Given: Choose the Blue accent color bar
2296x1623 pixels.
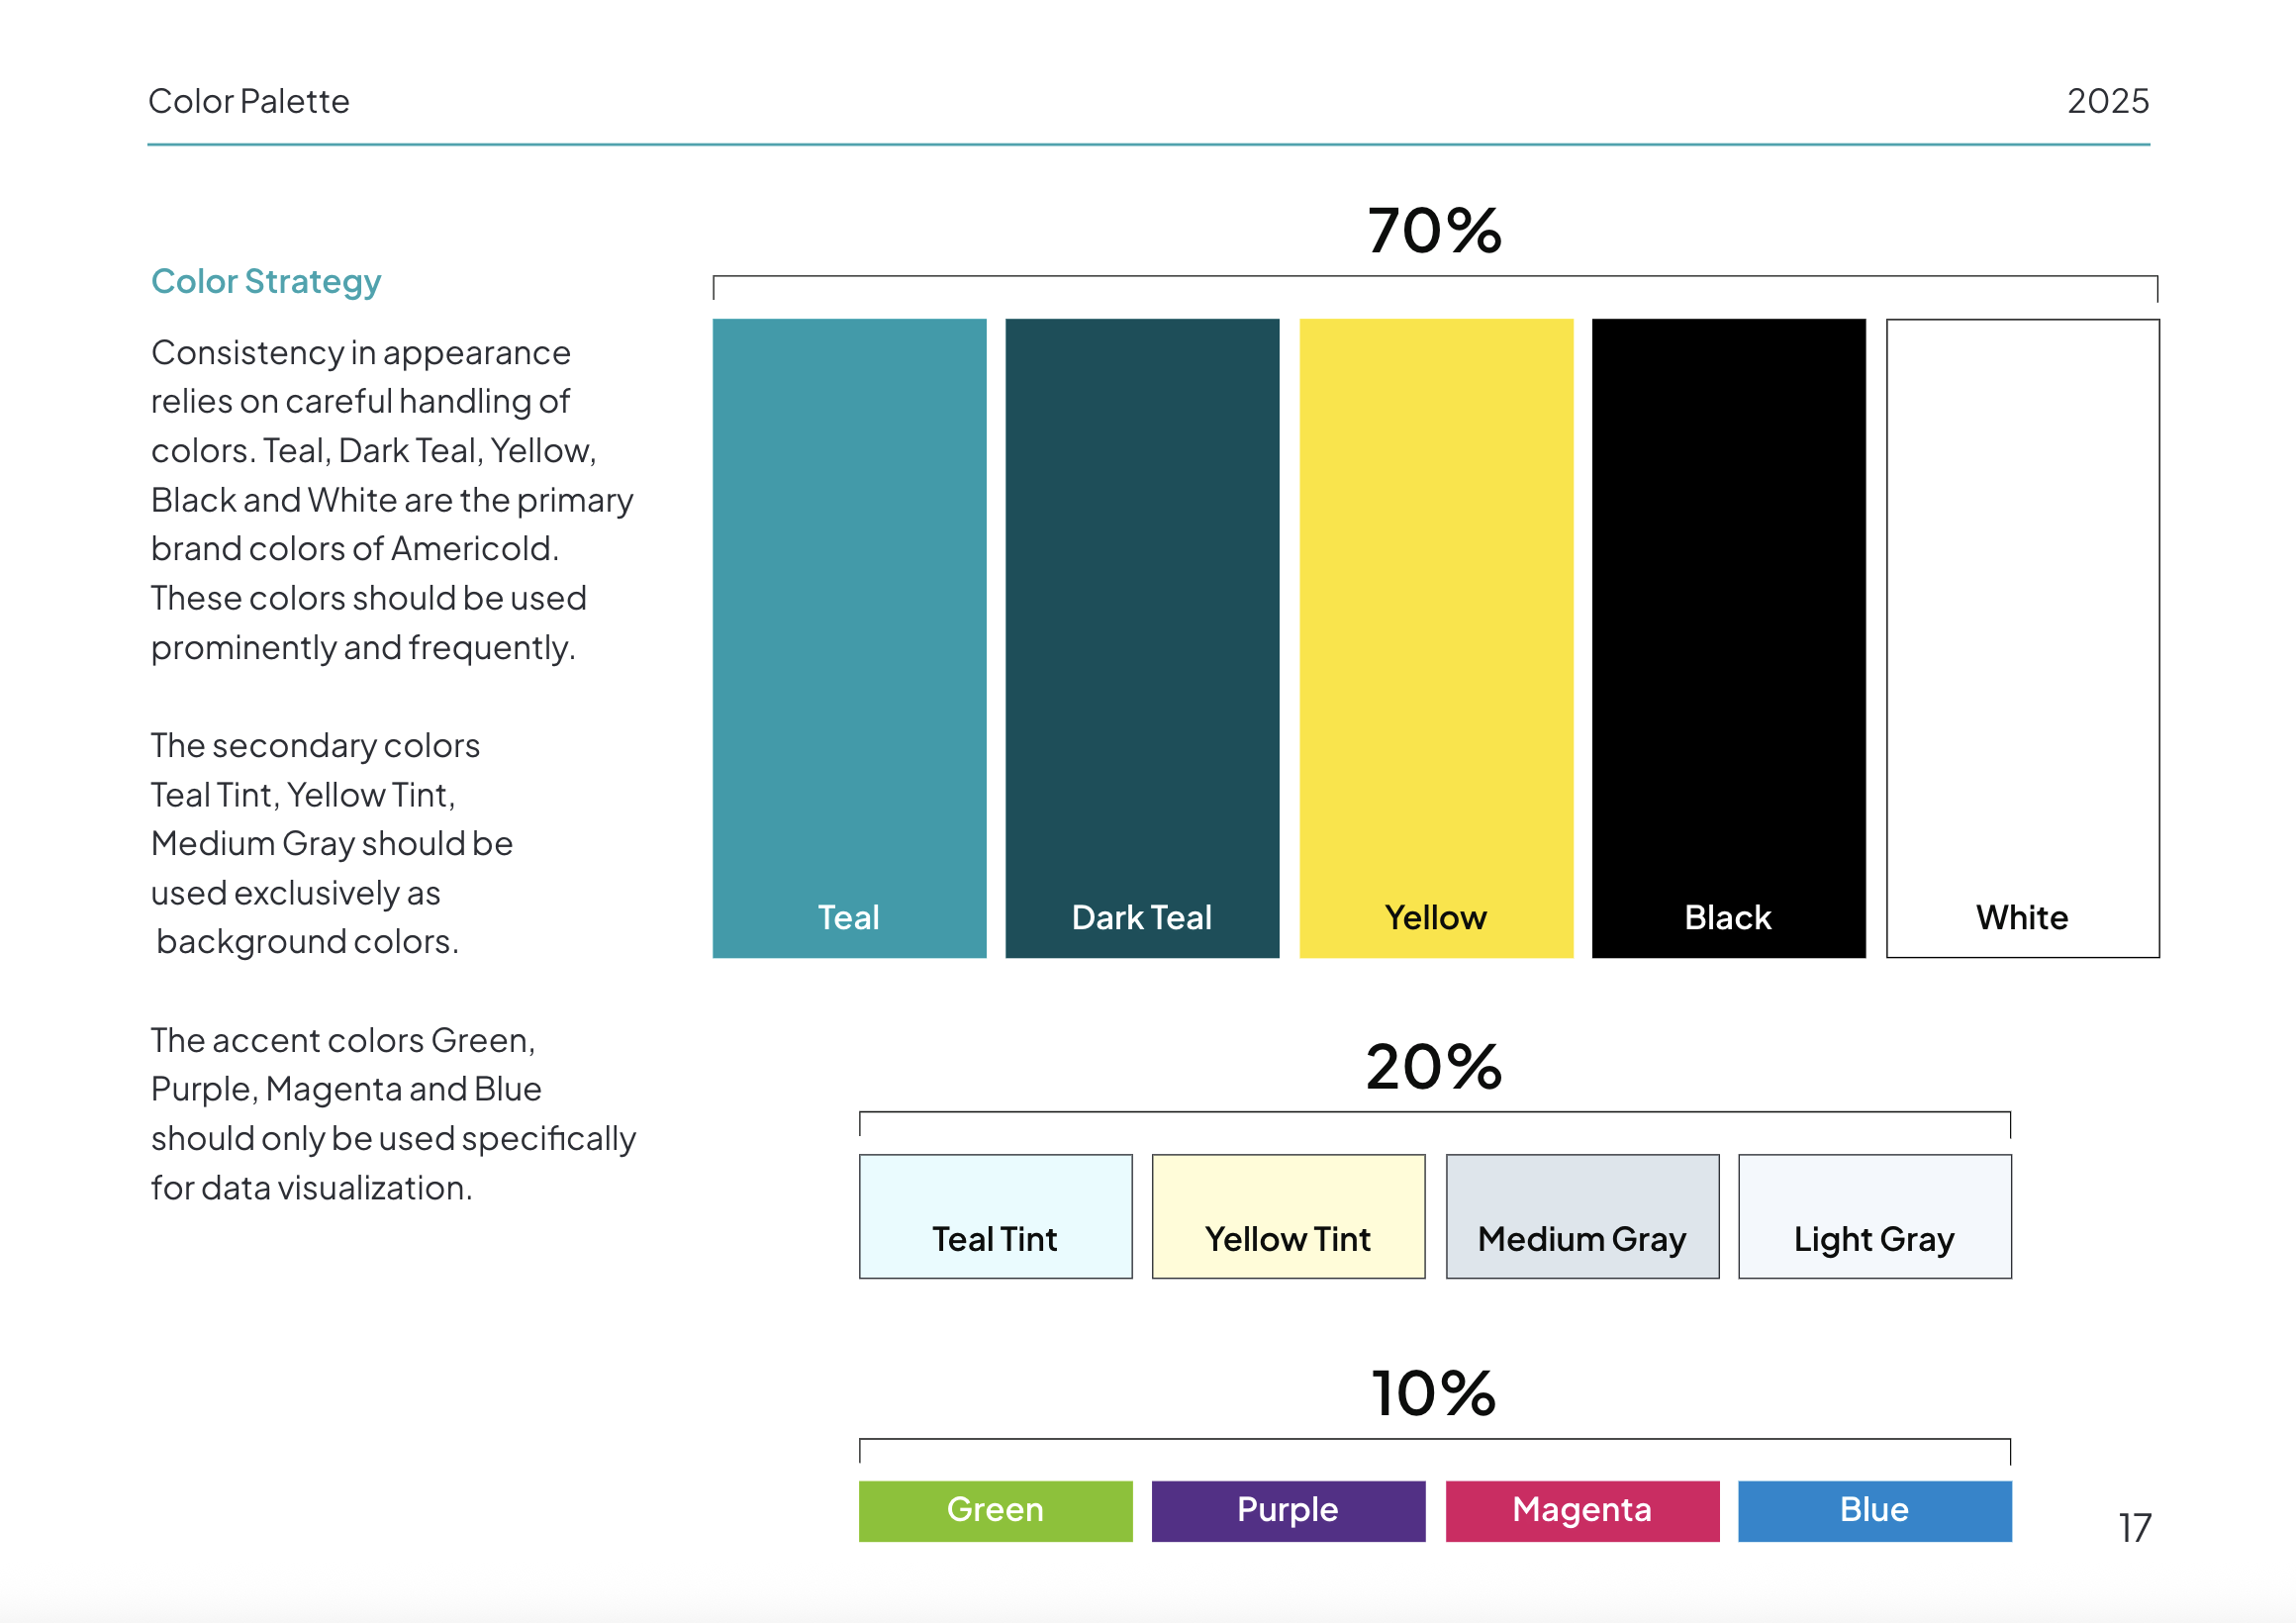Looking at the screenshot, I should pos(1875,1511).
